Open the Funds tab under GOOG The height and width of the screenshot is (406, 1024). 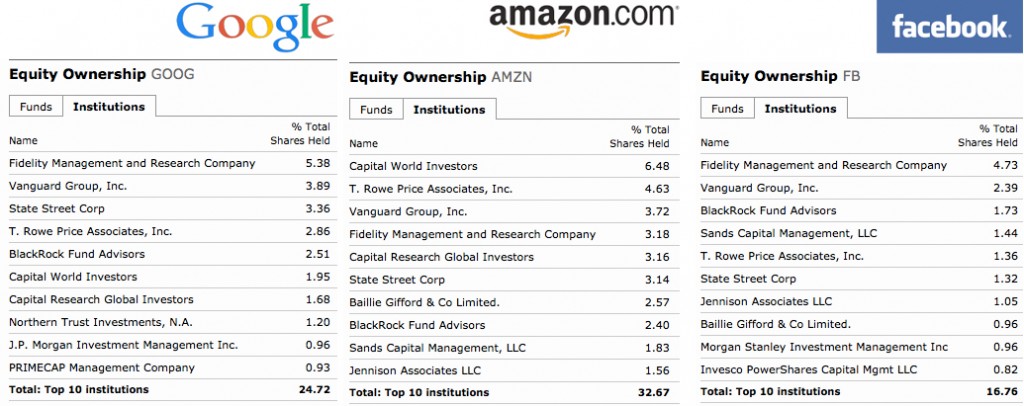click(x=36, y=106)
